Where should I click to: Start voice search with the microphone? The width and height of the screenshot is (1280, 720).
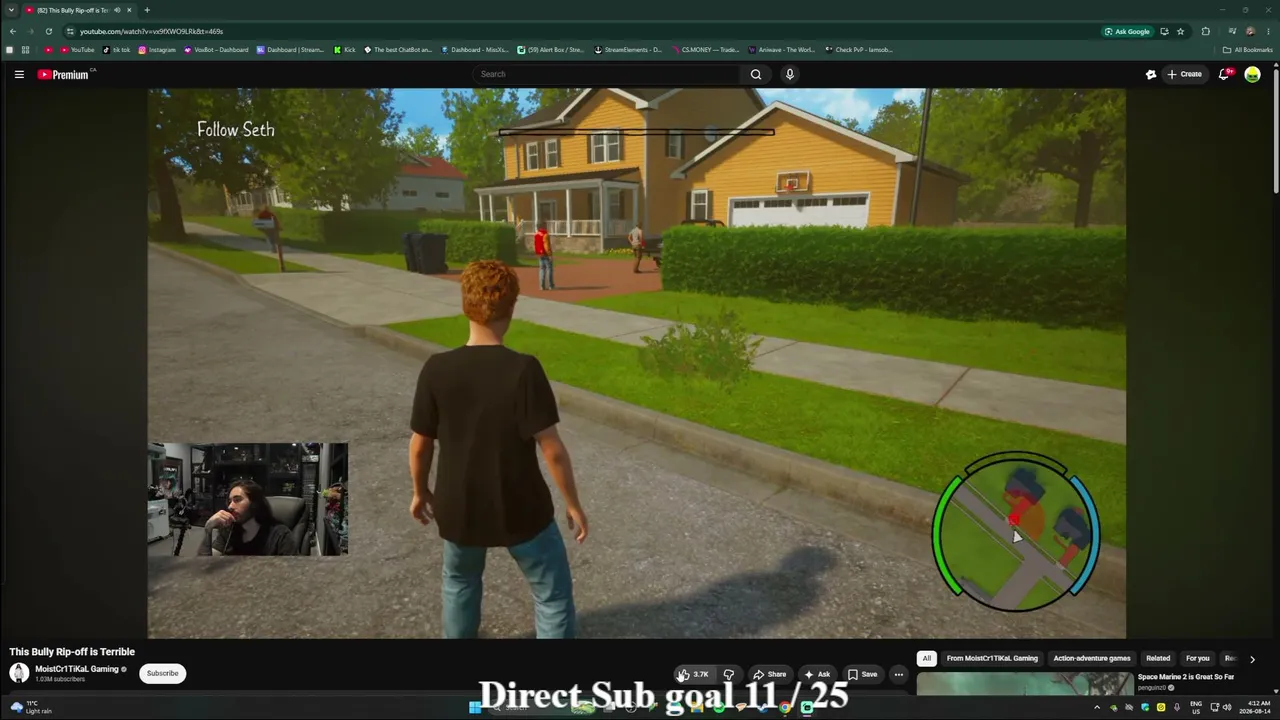click(x=790, y=74)
